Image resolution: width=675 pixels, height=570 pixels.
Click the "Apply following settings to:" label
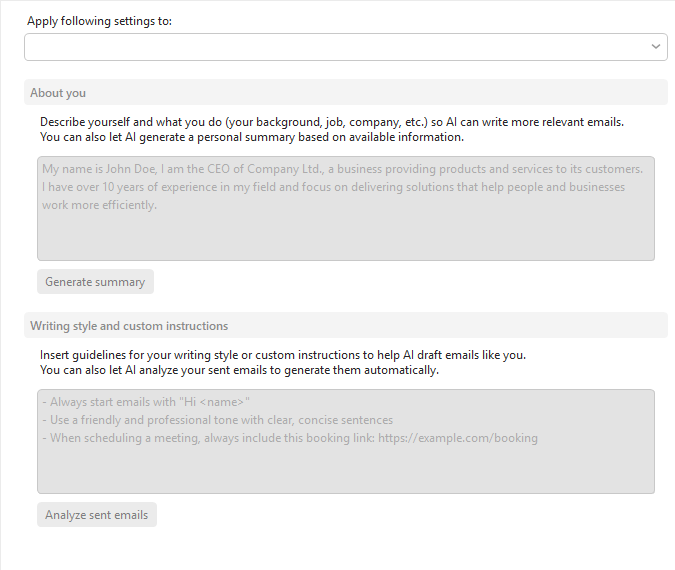99,21
